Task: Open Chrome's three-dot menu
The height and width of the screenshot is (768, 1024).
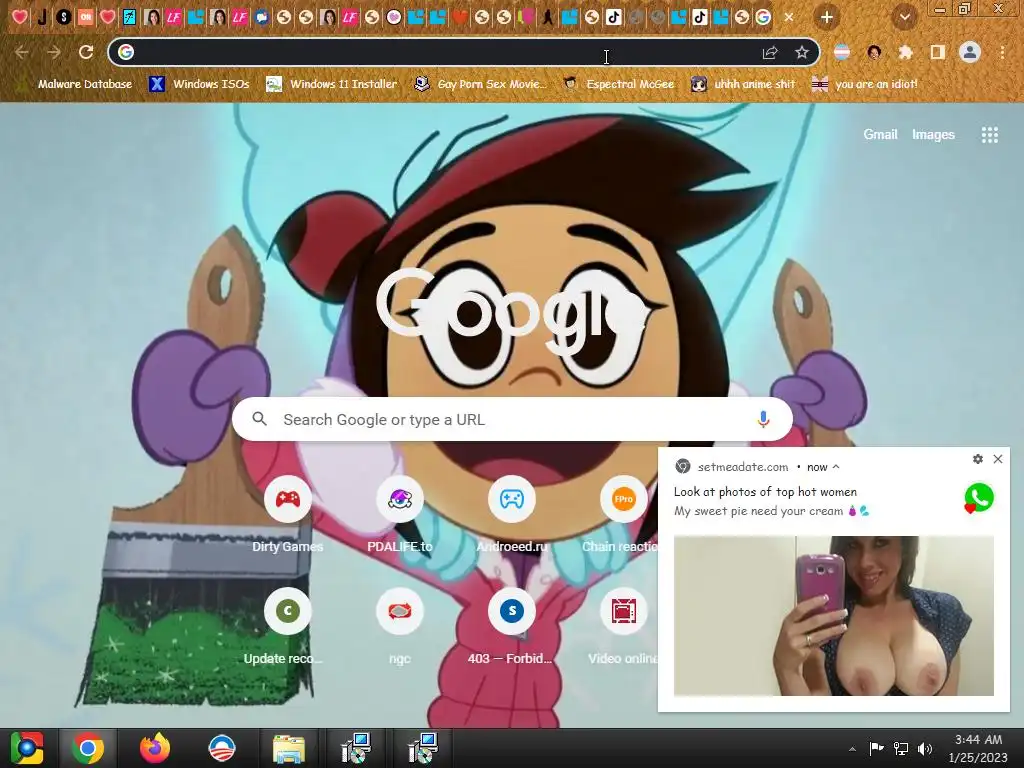Action: pos(1002,52)
